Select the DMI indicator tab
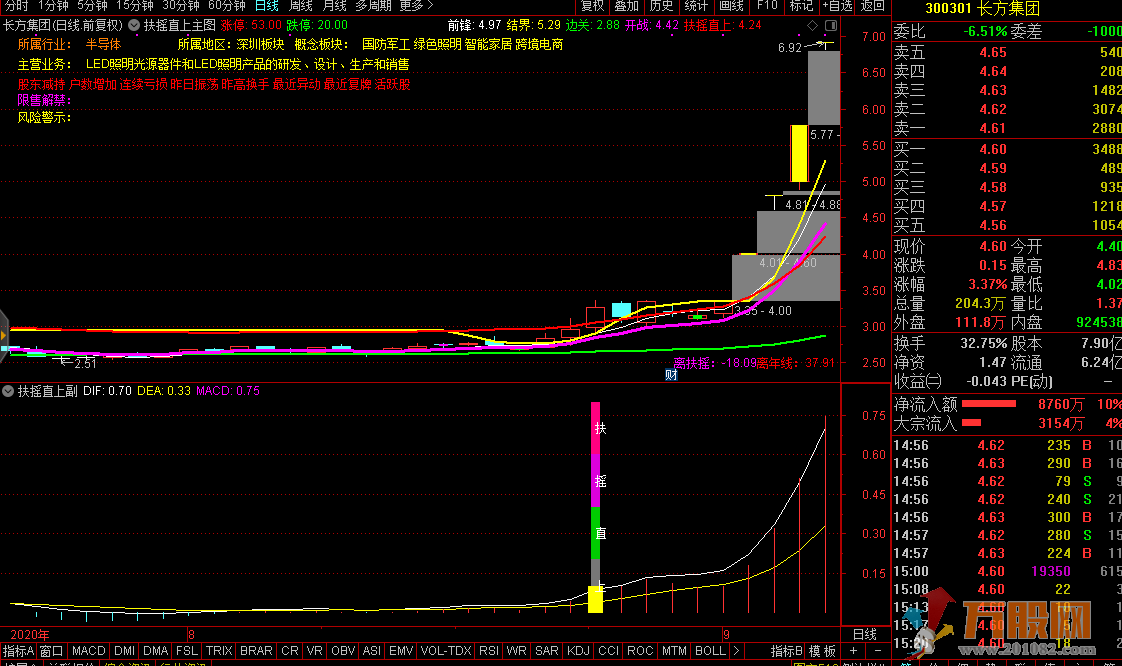The height and width of the screenshot is (666, 1122). pyautogui.click(x=125, y=651)
